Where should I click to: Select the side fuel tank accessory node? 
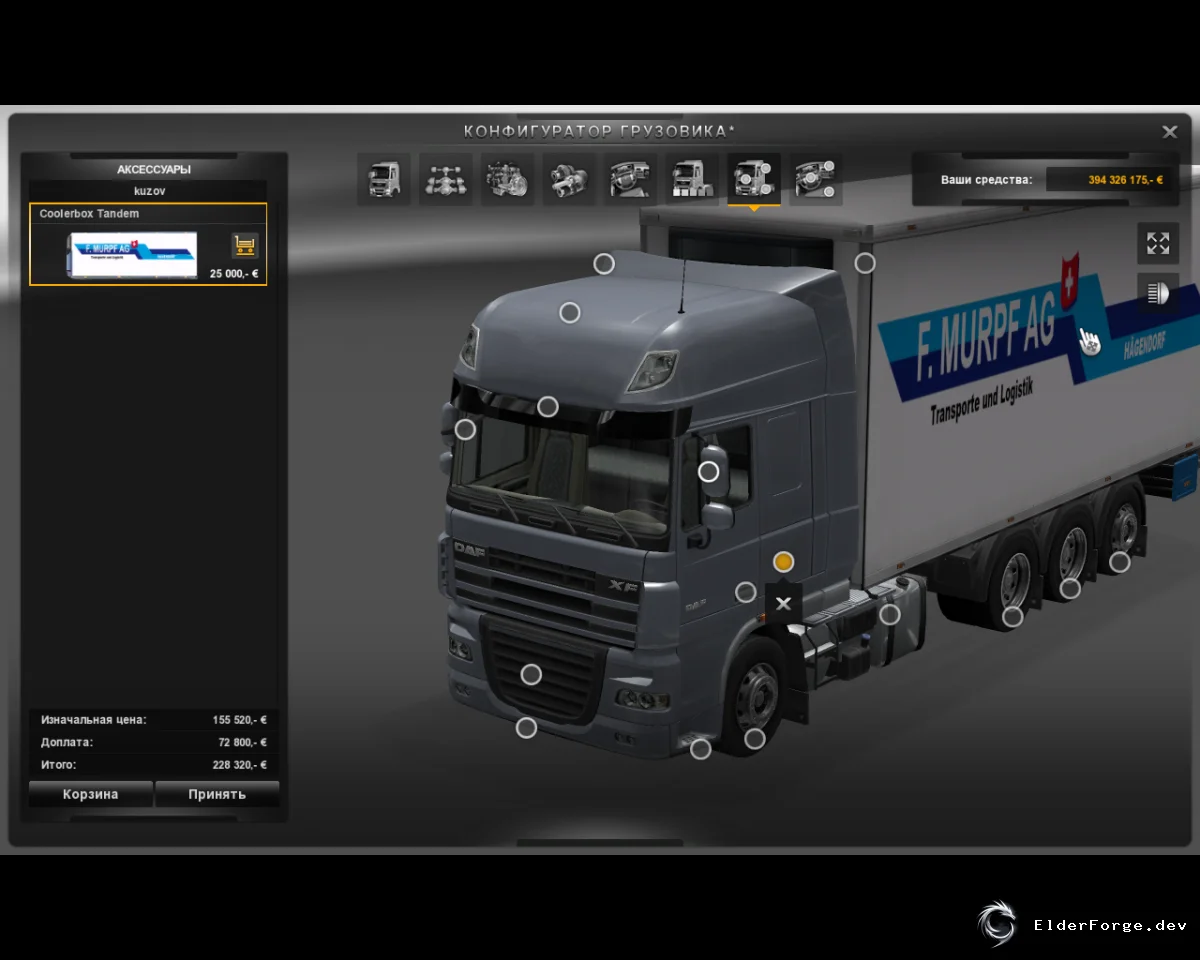tap(890, 615)
